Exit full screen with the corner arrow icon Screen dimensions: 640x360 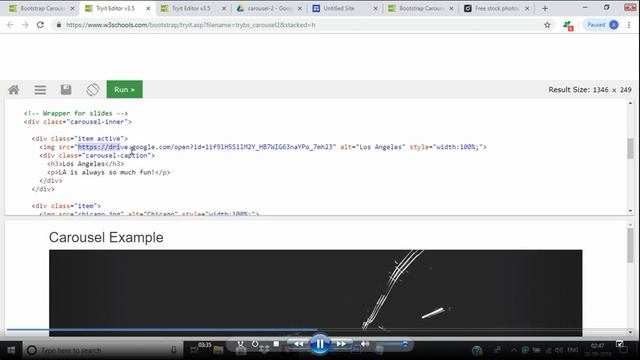coord(620,345)
